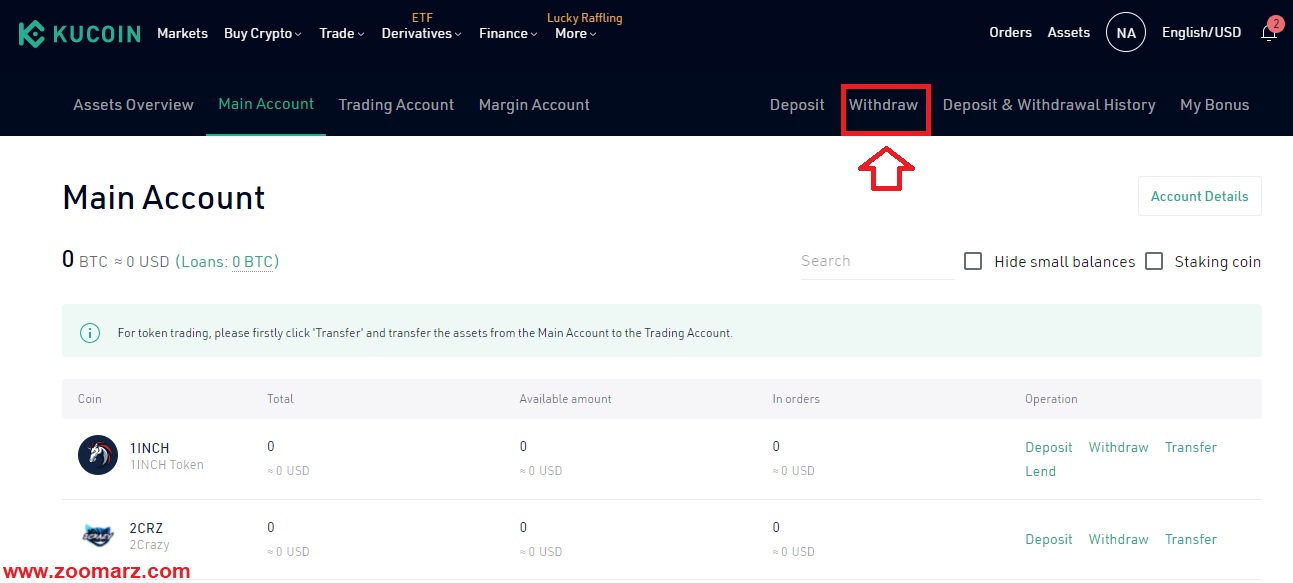Screen dimensions: 1293x583
Task: Deposit 2CRZ from its row
Action: point(1048,539)
